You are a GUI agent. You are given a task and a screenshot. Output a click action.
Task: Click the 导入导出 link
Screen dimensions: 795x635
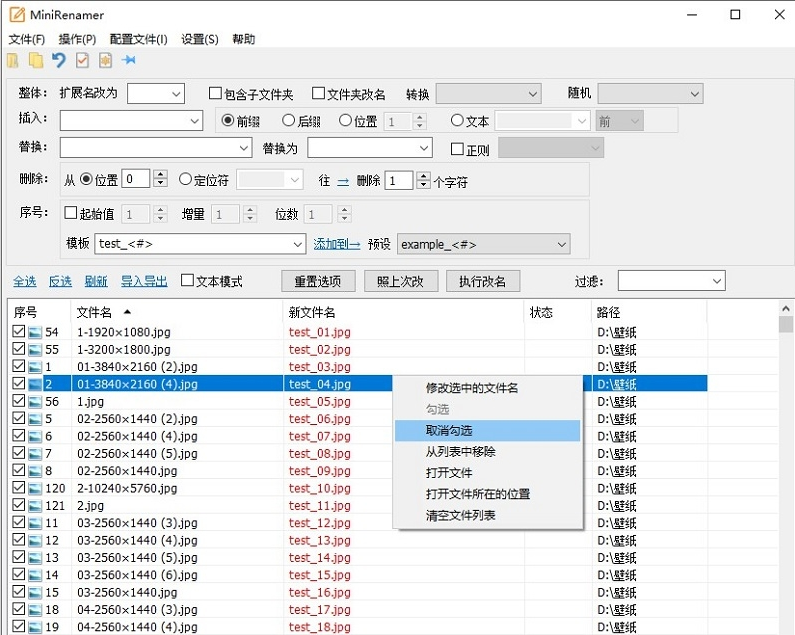tap(144, 281)
